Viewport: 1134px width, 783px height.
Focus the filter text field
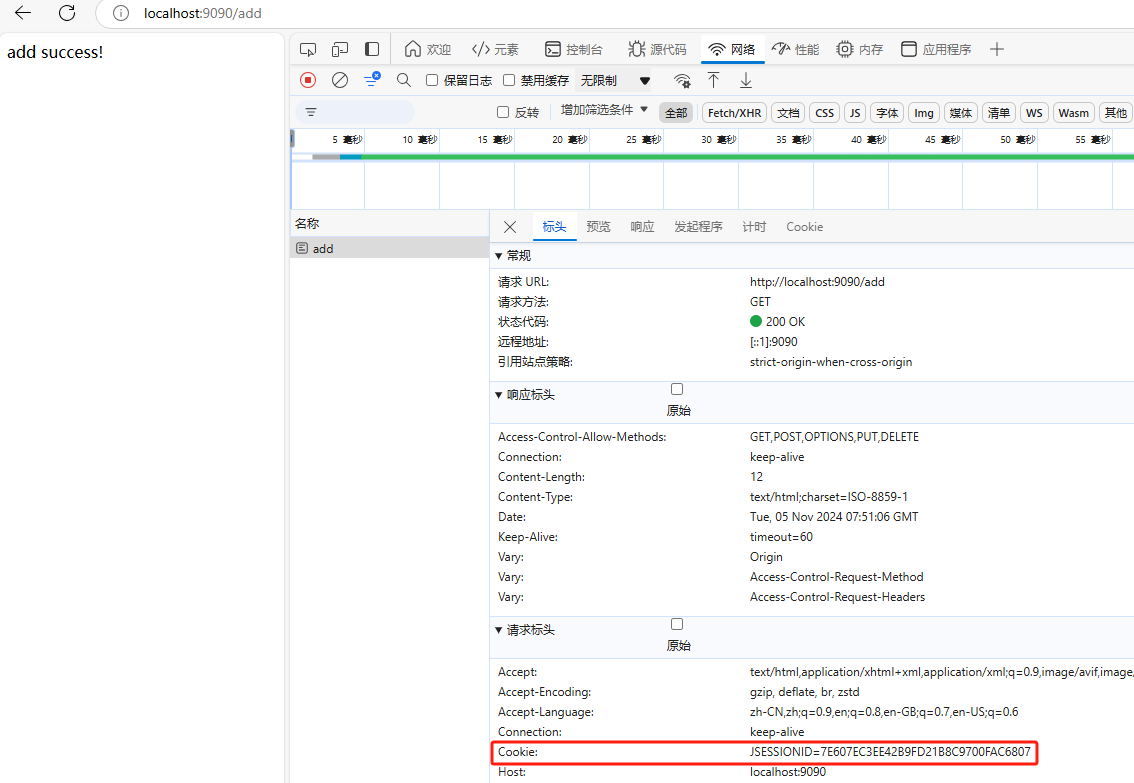355,112
